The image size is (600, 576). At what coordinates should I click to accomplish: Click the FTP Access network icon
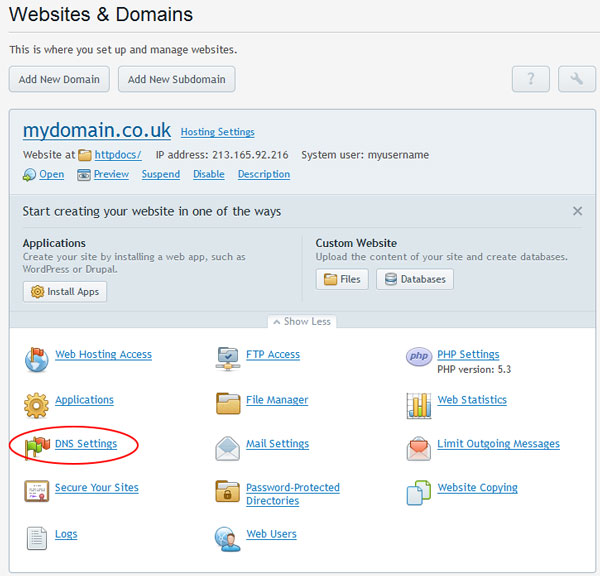228,359
